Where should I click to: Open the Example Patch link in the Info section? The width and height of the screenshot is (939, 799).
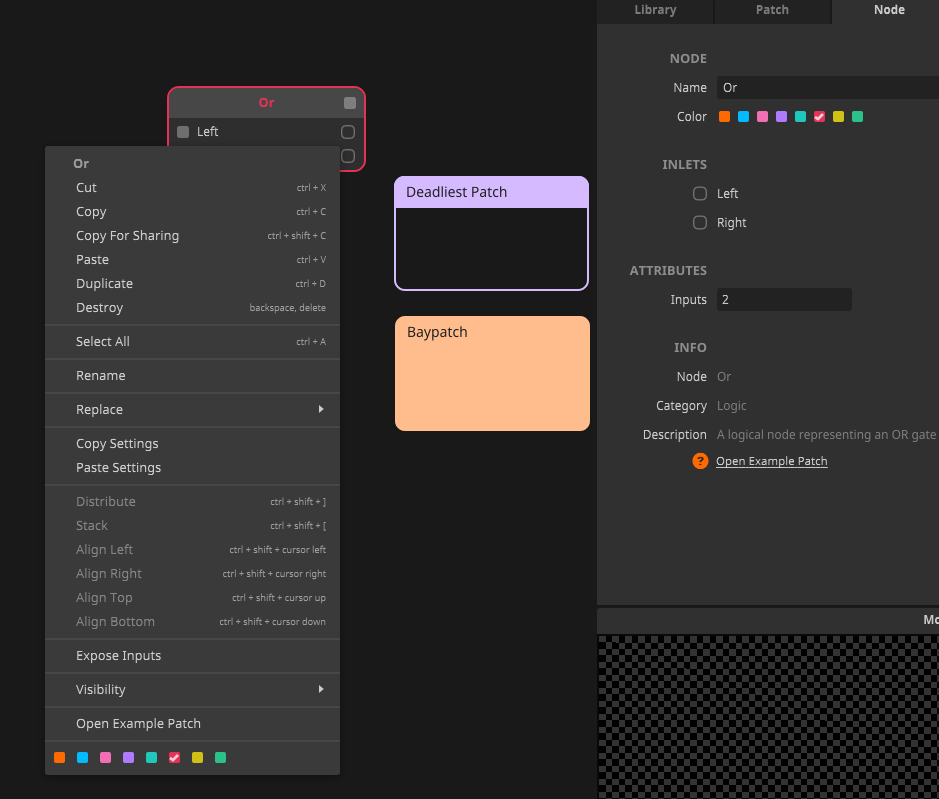771,461
